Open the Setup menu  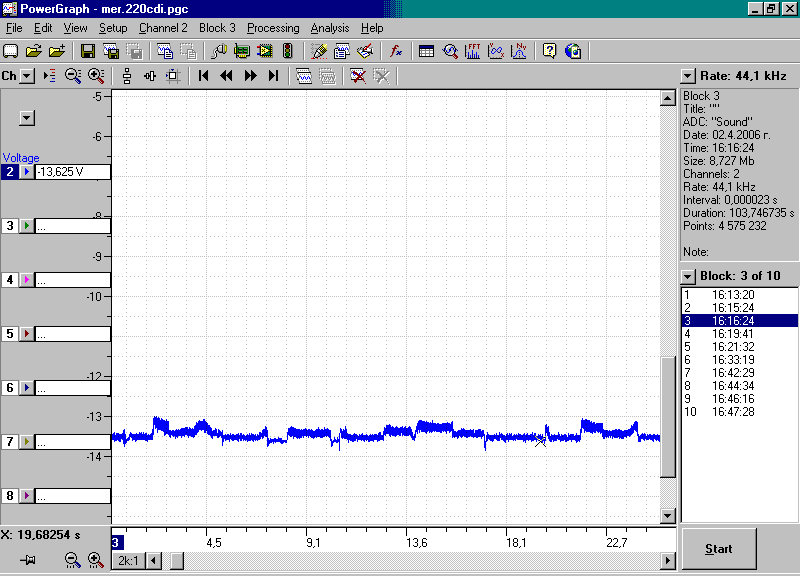(x=113, y=28)
